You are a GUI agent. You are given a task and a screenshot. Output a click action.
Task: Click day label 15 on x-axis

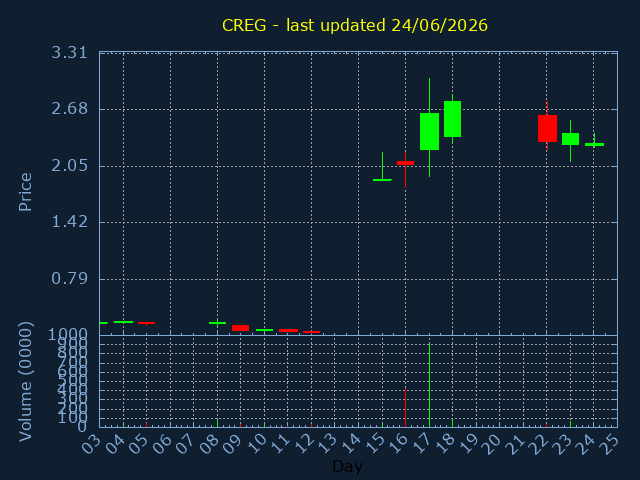[374, 444]
